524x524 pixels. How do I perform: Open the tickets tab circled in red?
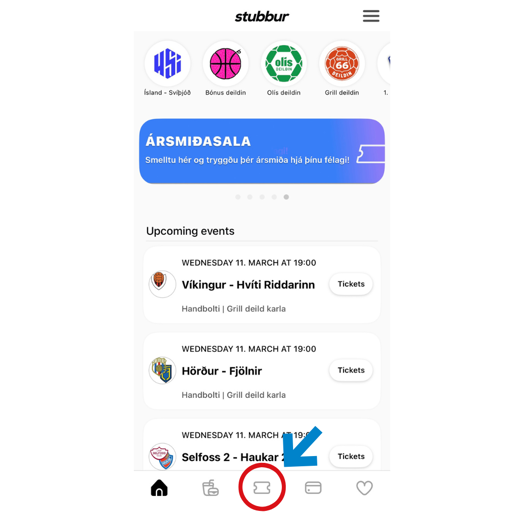tap(262, 488)
